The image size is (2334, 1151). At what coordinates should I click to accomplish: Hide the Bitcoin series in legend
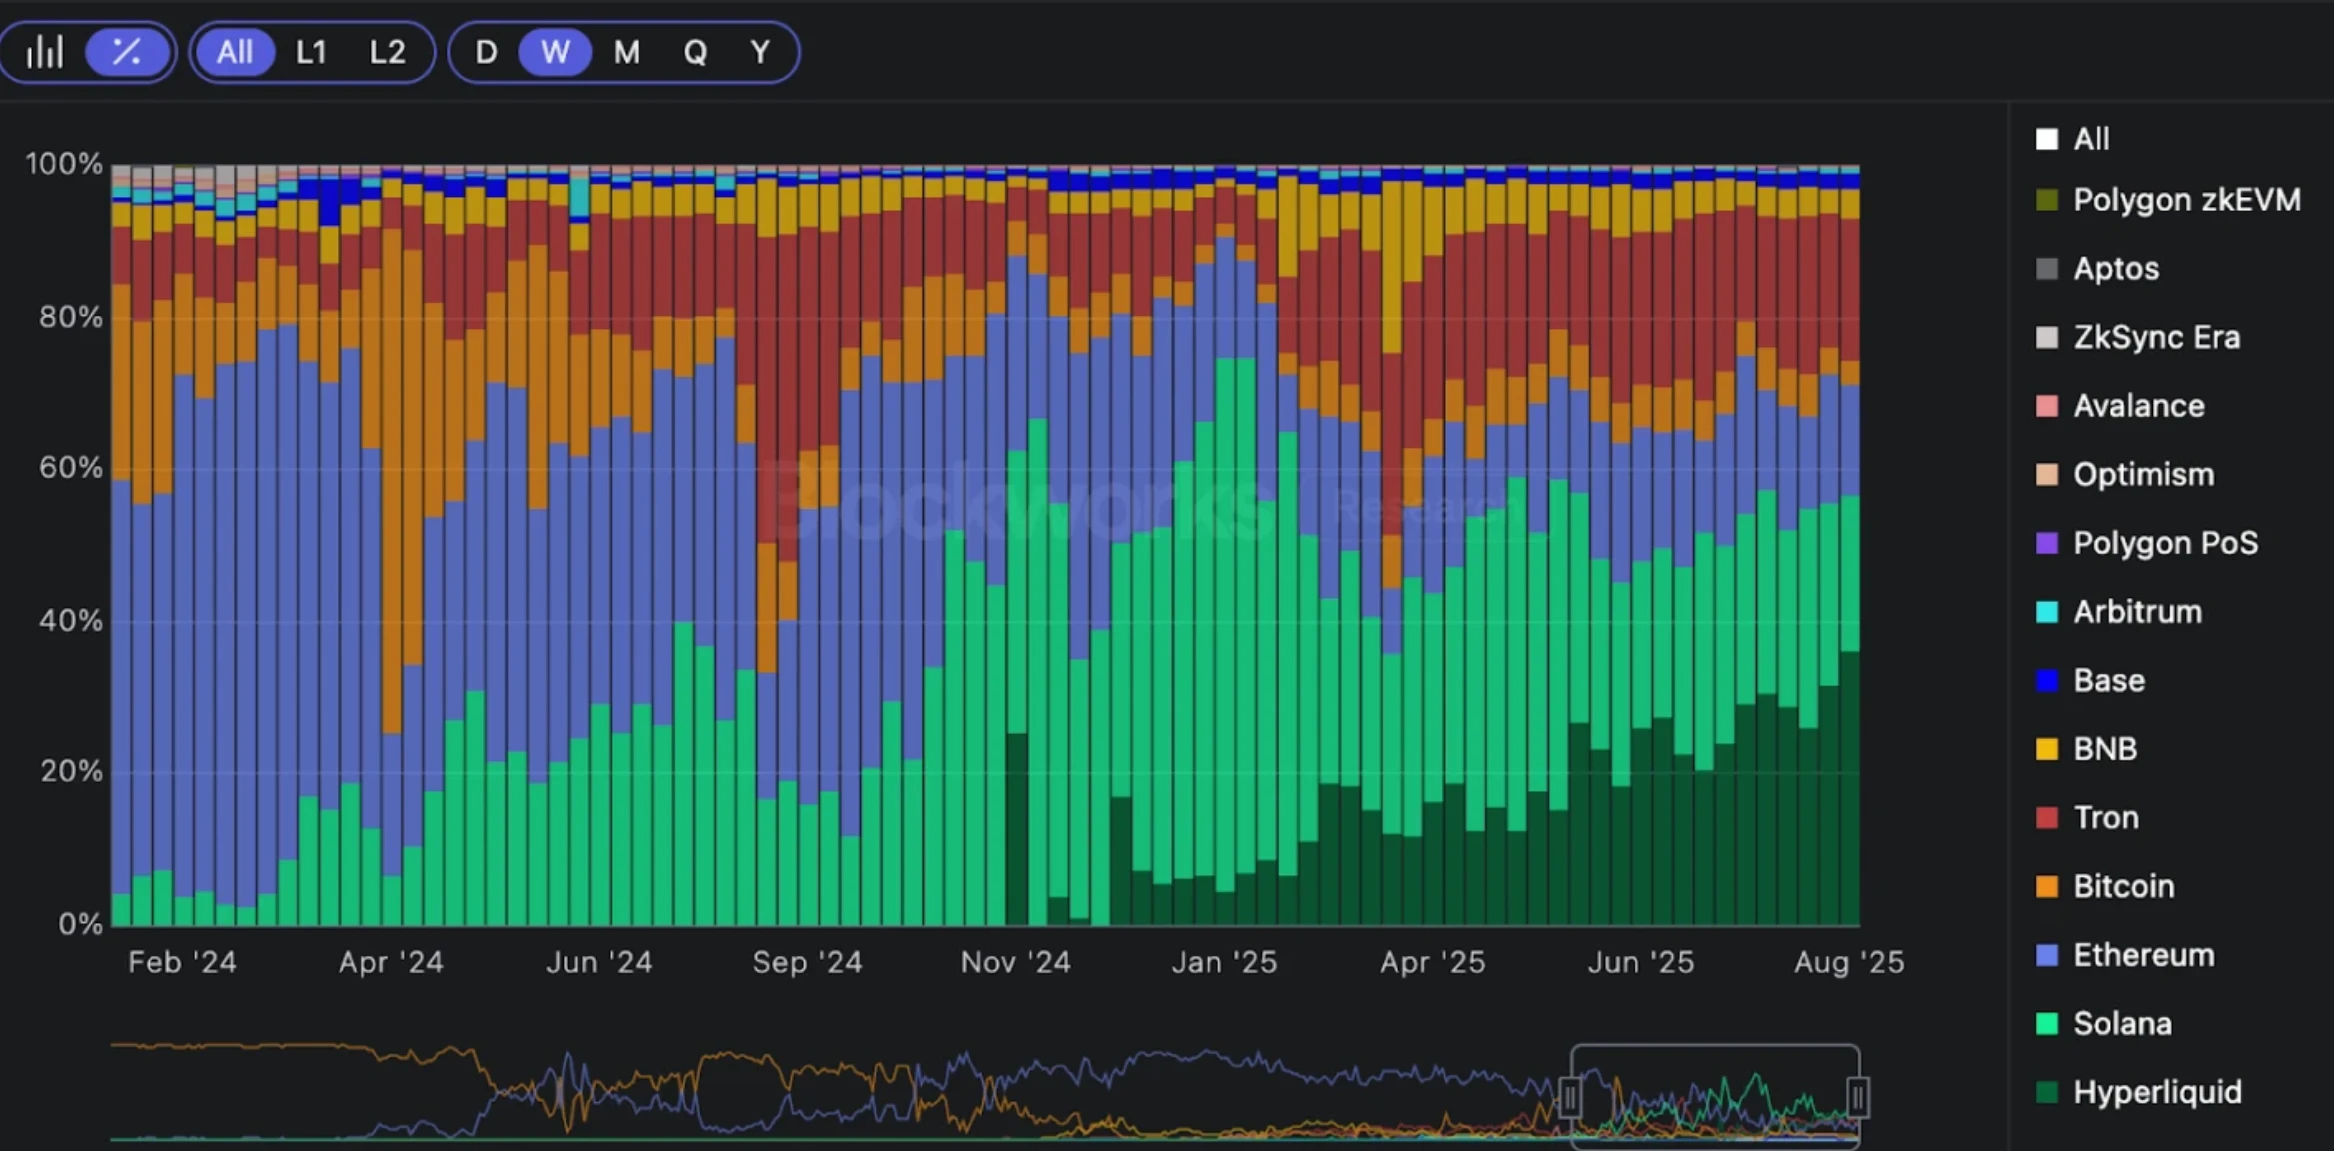click(x=2123, y=886)
